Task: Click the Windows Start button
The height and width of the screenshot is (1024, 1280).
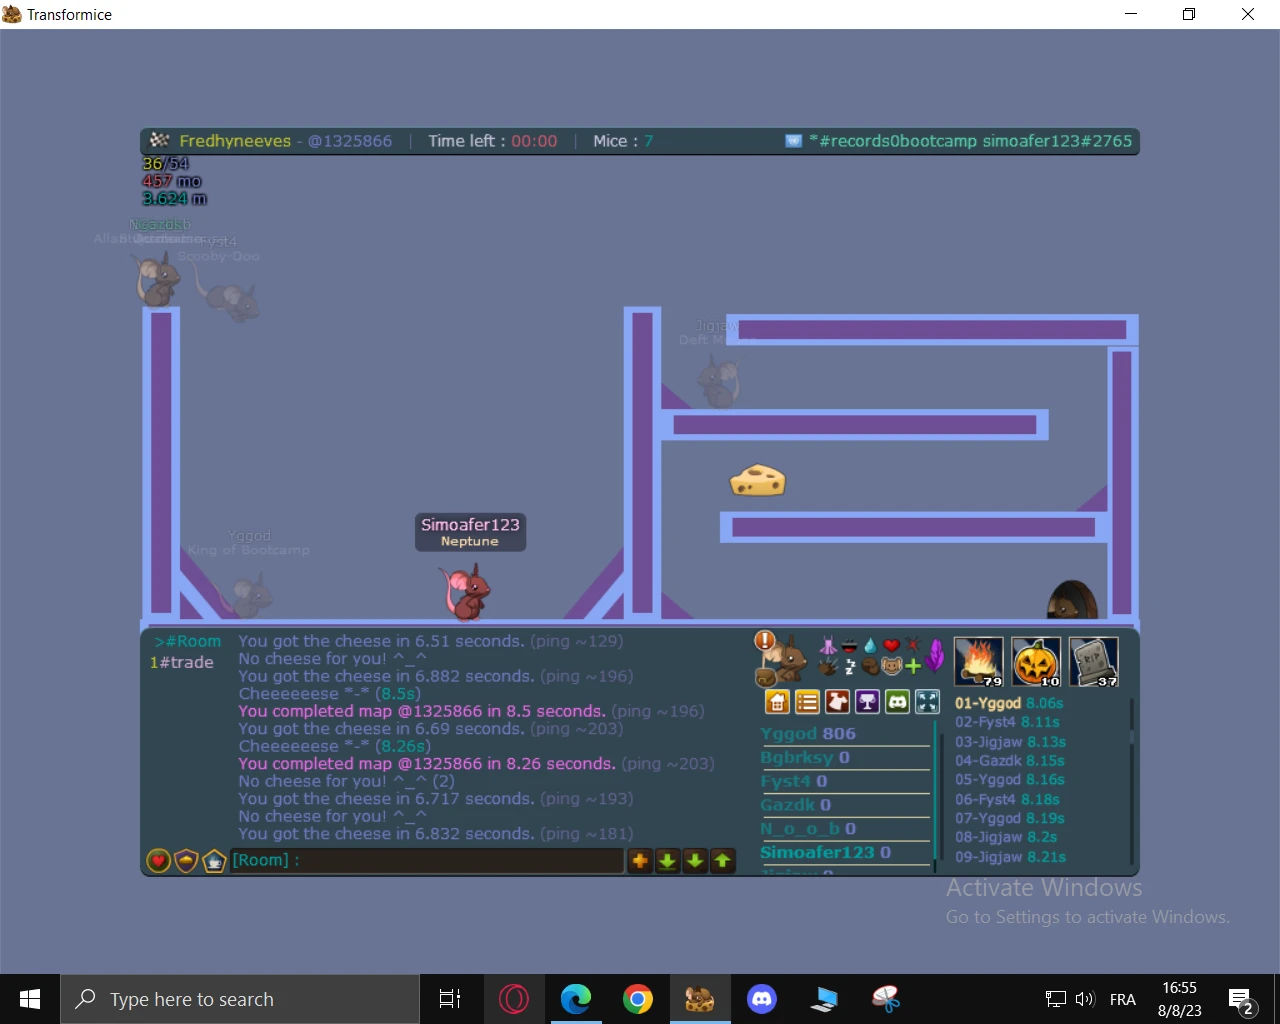Action: [x=30, y=999]
